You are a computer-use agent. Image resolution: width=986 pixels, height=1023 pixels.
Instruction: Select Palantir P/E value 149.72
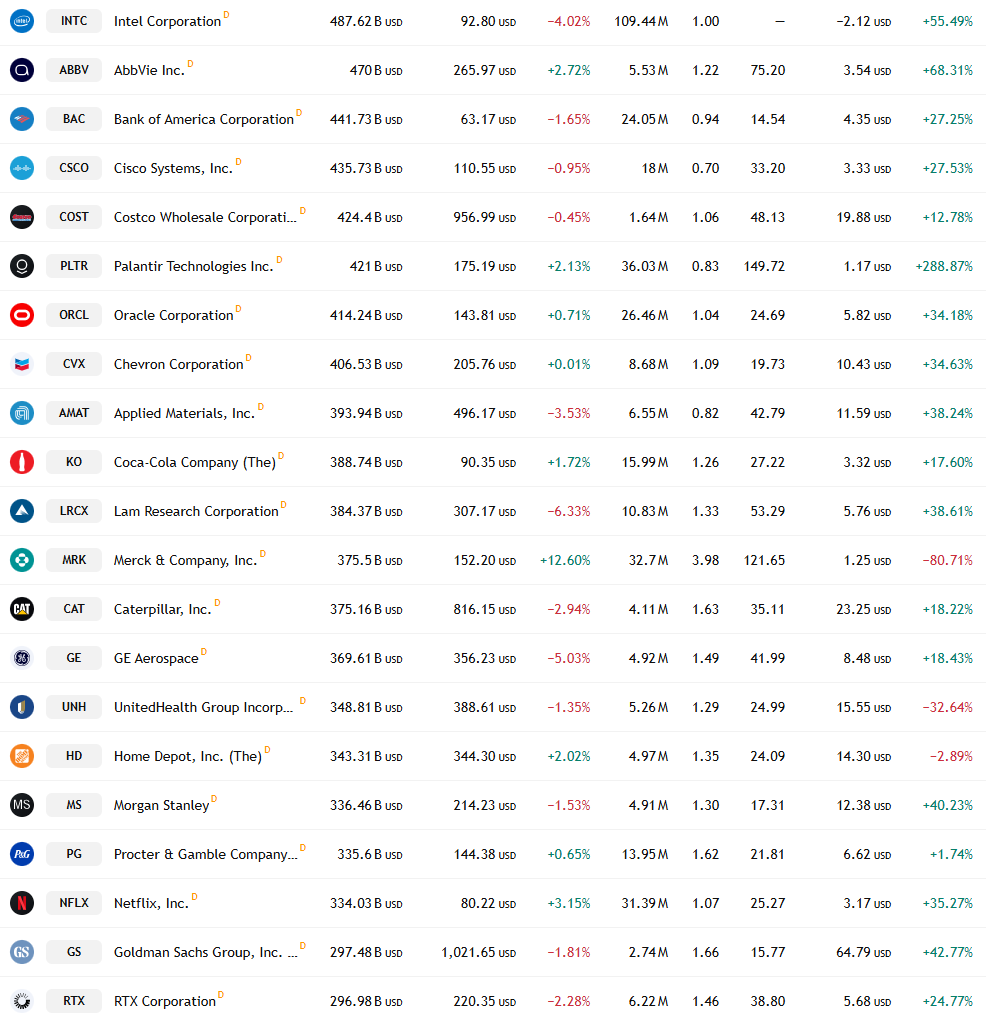pyautogui.click(x=764, y=266)
